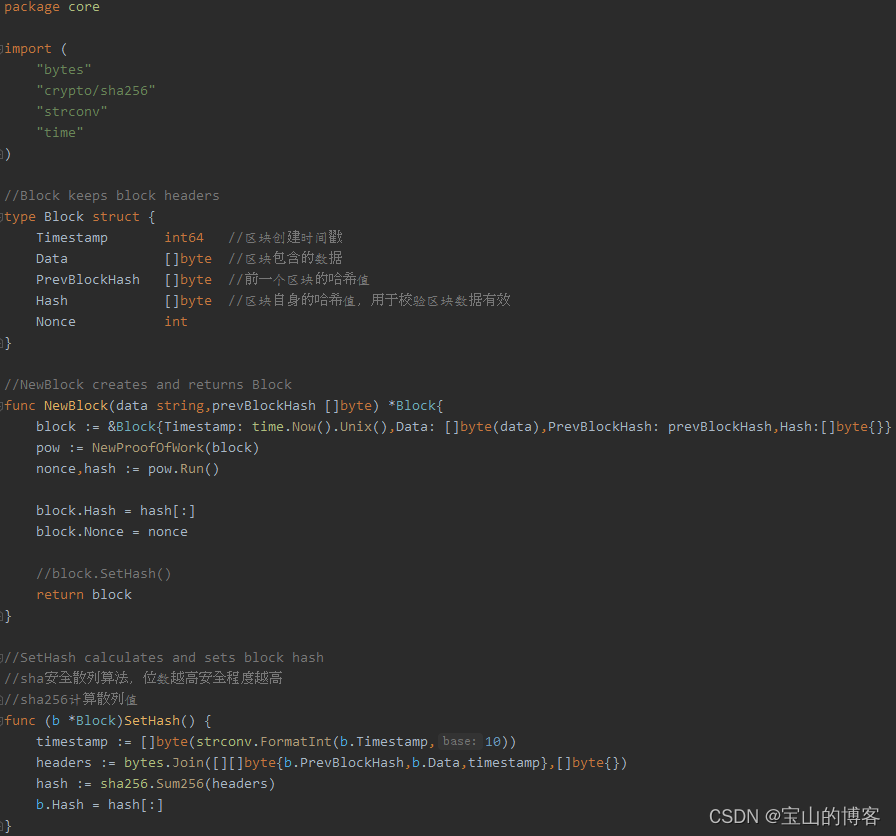896x836 pixels.
Task: Click the "strconv" import string
Action: 72,111
